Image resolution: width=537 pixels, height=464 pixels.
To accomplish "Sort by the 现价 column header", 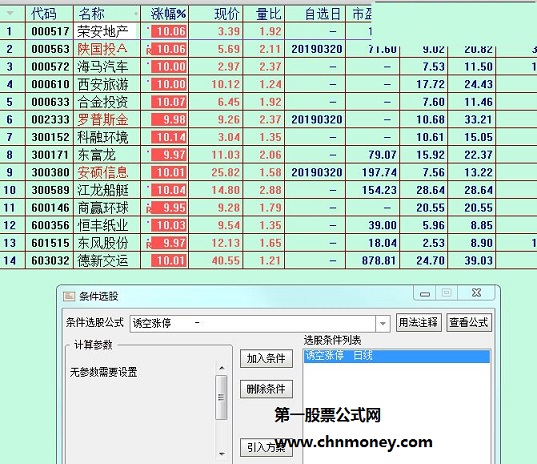I will [x=227, y=14].
